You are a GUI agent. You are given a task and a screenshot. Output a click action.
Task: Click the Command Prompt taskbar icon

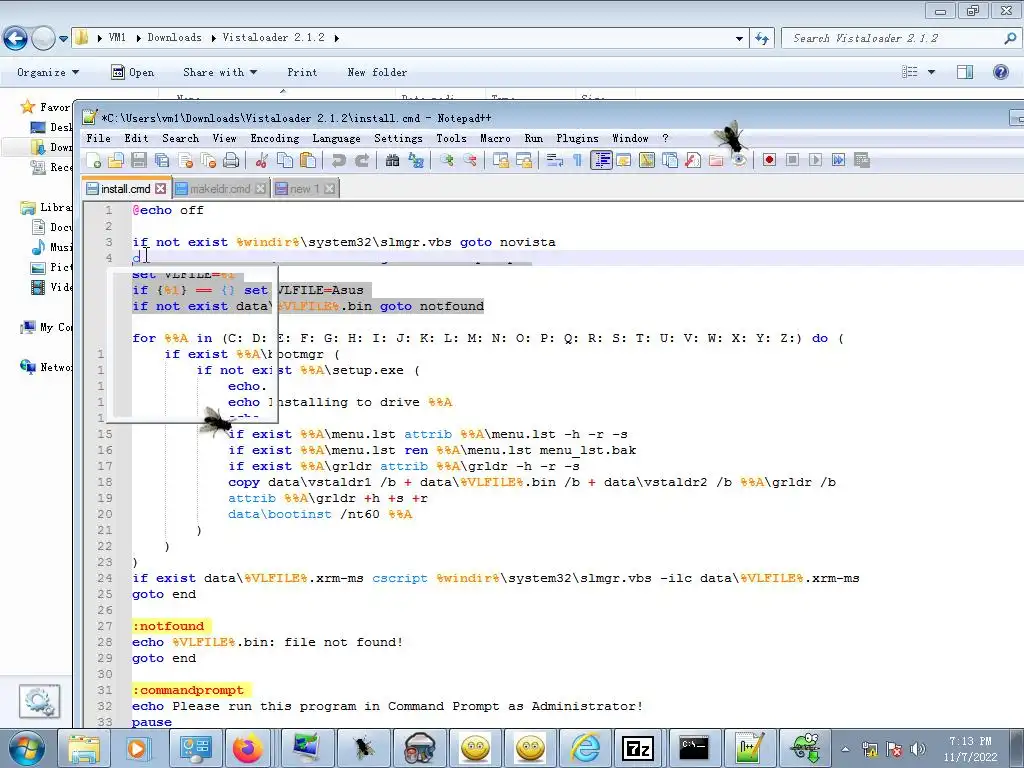[694, 748]
